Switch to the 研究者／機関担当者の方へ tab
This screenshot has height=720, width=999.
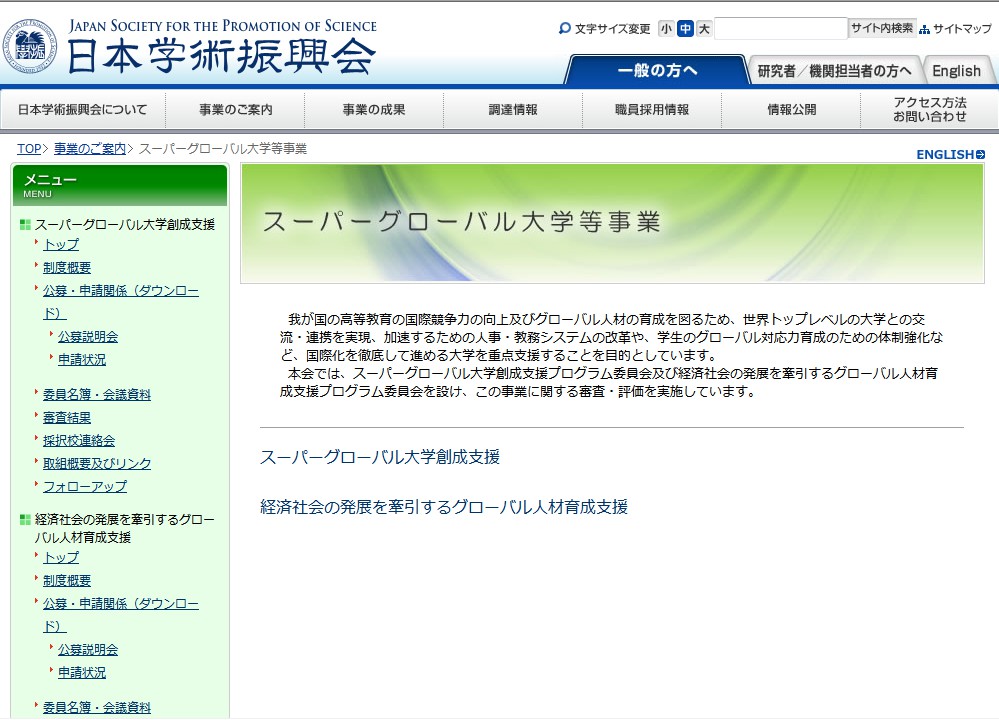point(834,71)
